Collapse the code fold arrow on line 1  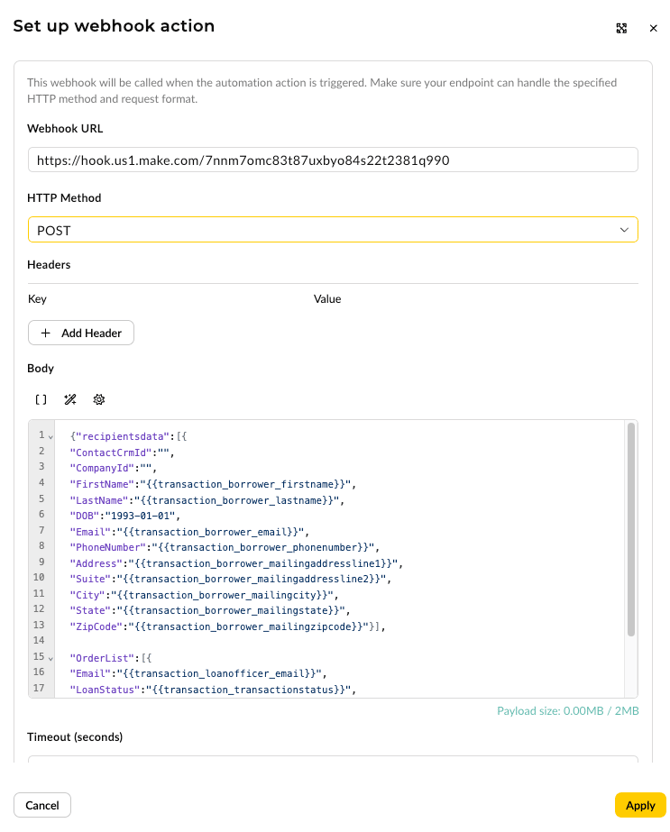(x=51, y=437)
